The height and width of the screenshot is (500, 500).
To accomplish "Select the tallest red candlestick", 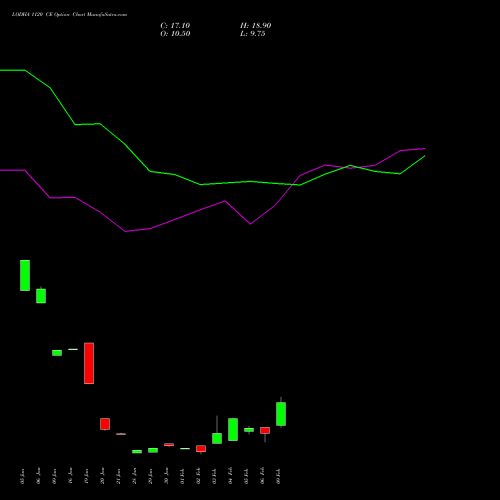I will pos(89,363).
